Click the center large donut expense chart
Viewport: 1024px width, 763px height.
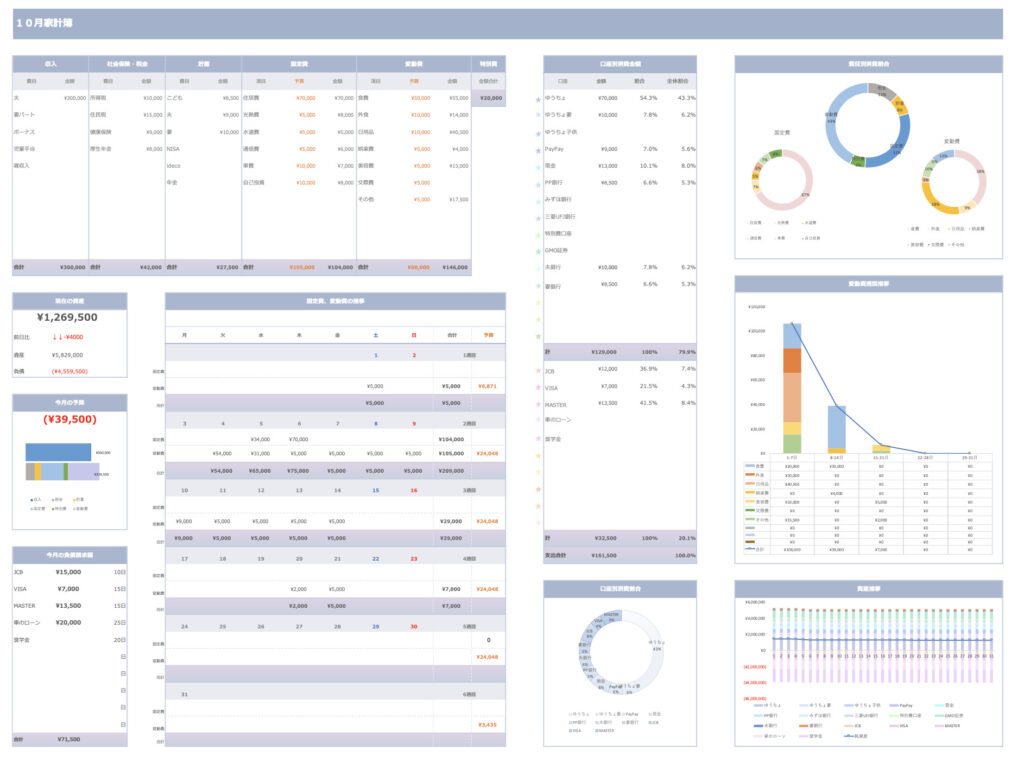[x=867, y=125]
